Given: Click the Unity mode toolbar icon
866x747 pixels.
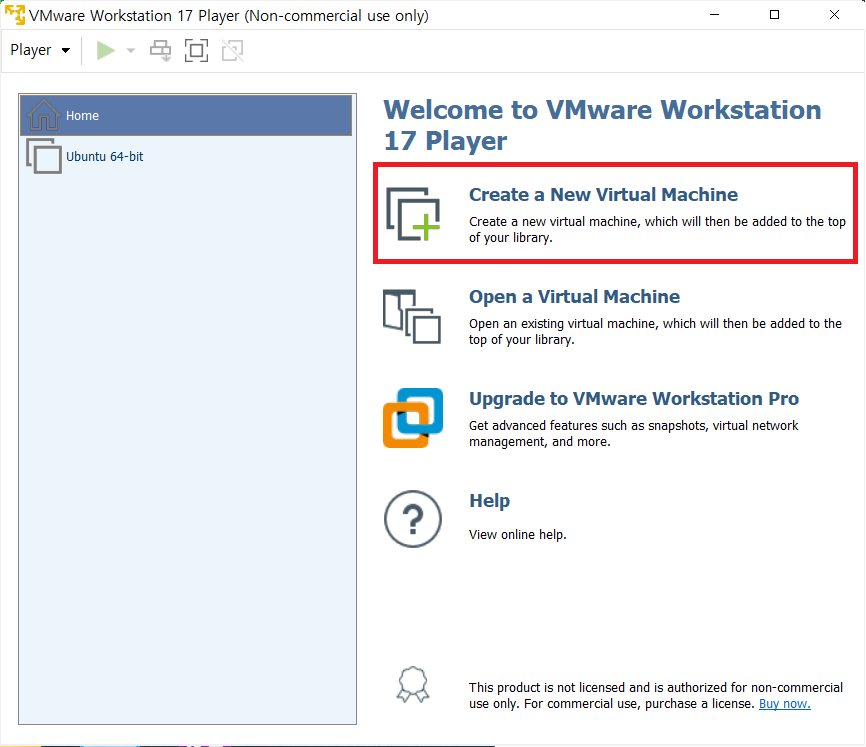Looking at the screenshot, I should click(x=233, y=50).
